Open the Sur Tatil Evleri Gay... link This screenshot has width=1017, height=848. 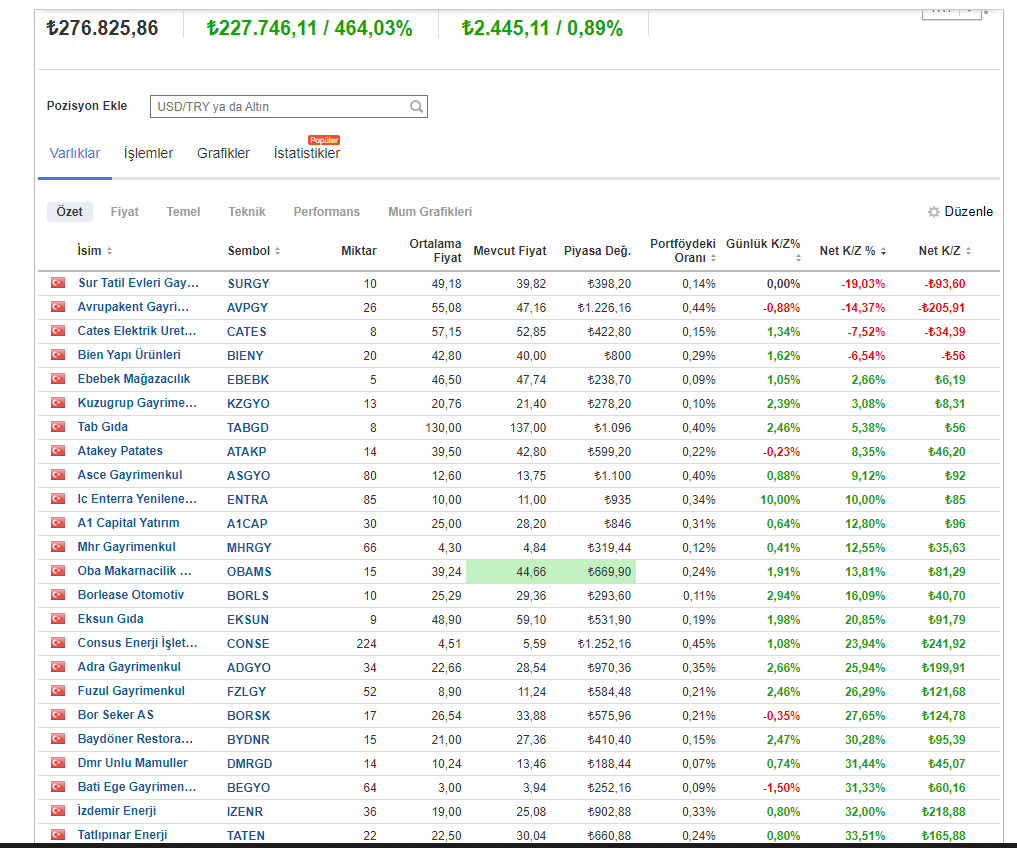pos(139,283)
